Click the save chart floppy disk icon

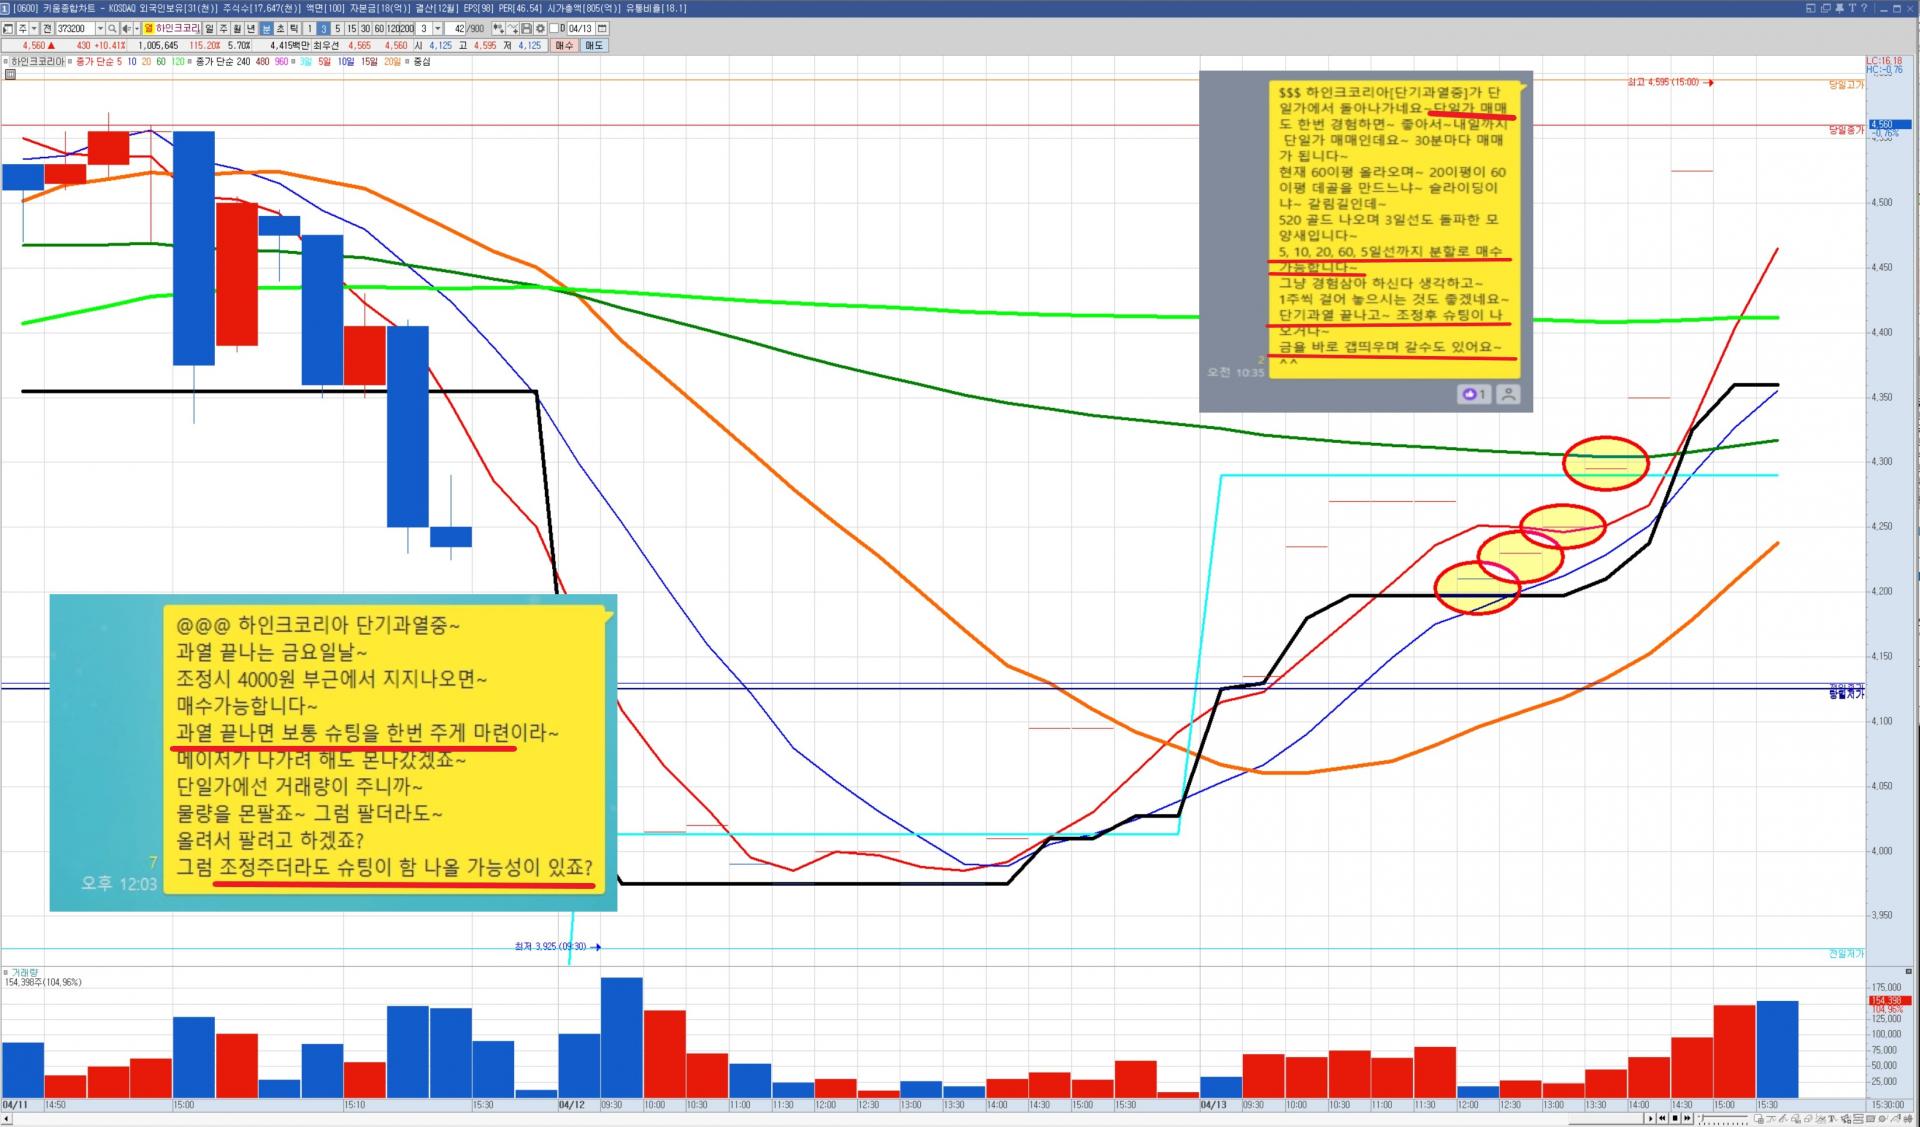pyautogui.click(x=526, y=28)
